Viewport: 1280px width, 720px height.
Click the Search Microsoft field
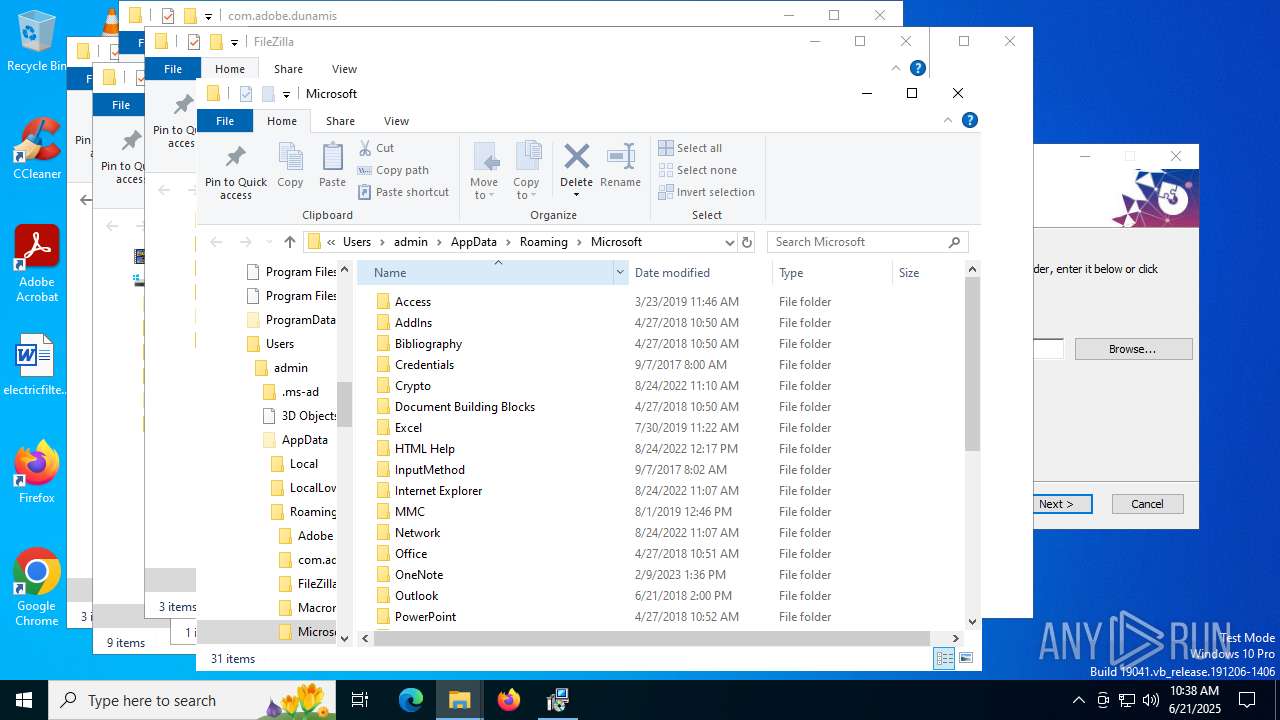click(867, 242)
